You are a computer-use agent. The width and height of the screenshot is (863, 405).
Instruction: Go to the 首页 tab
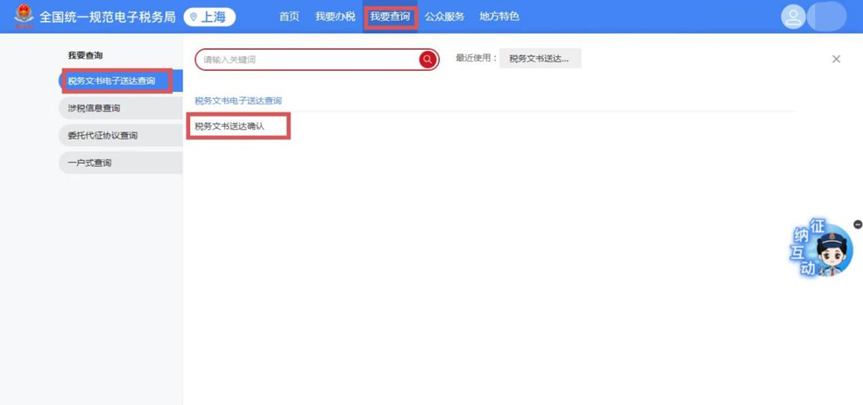[289, 17]
